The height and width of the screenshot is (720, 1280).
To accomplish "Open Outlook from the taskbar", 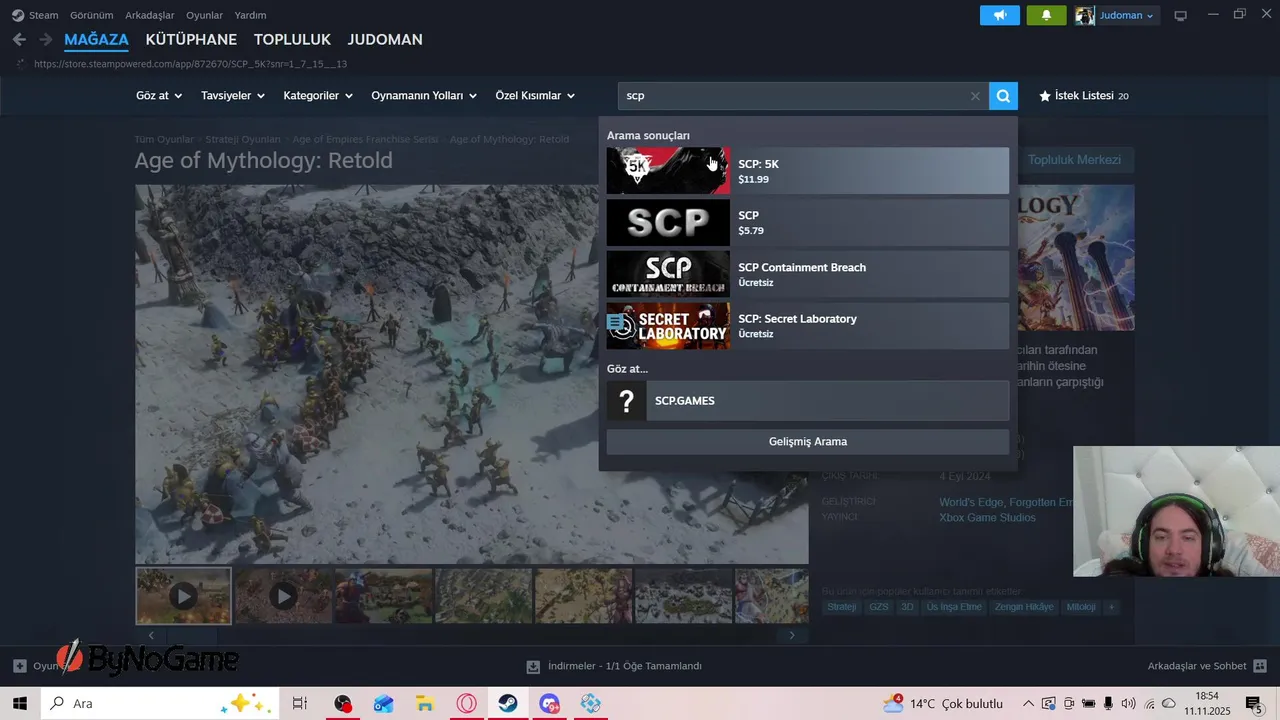I will (384, 703).
